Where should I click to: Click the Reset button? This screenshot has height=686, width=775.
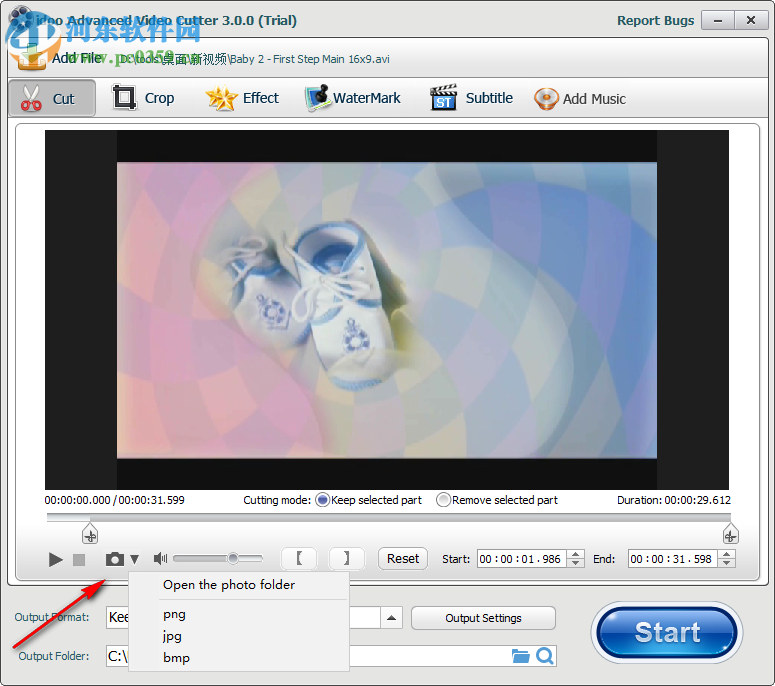point(403,558)
